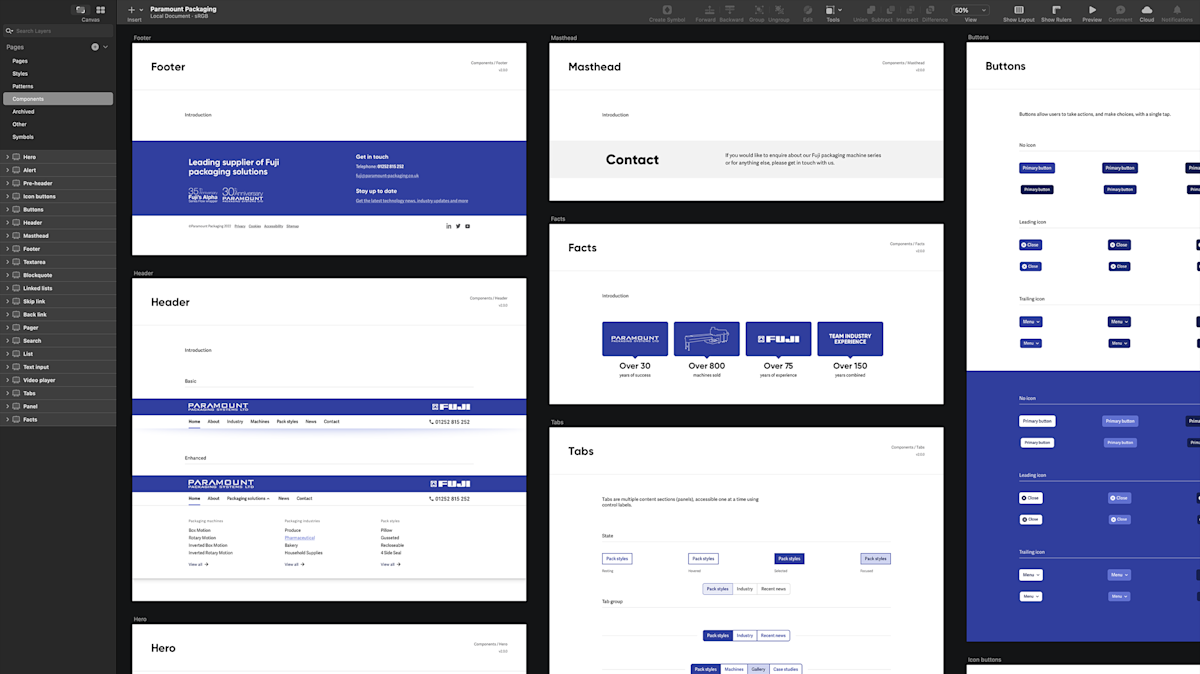Click the Case studies tab button
The image size is (1200, 674).
click(785, 669)
